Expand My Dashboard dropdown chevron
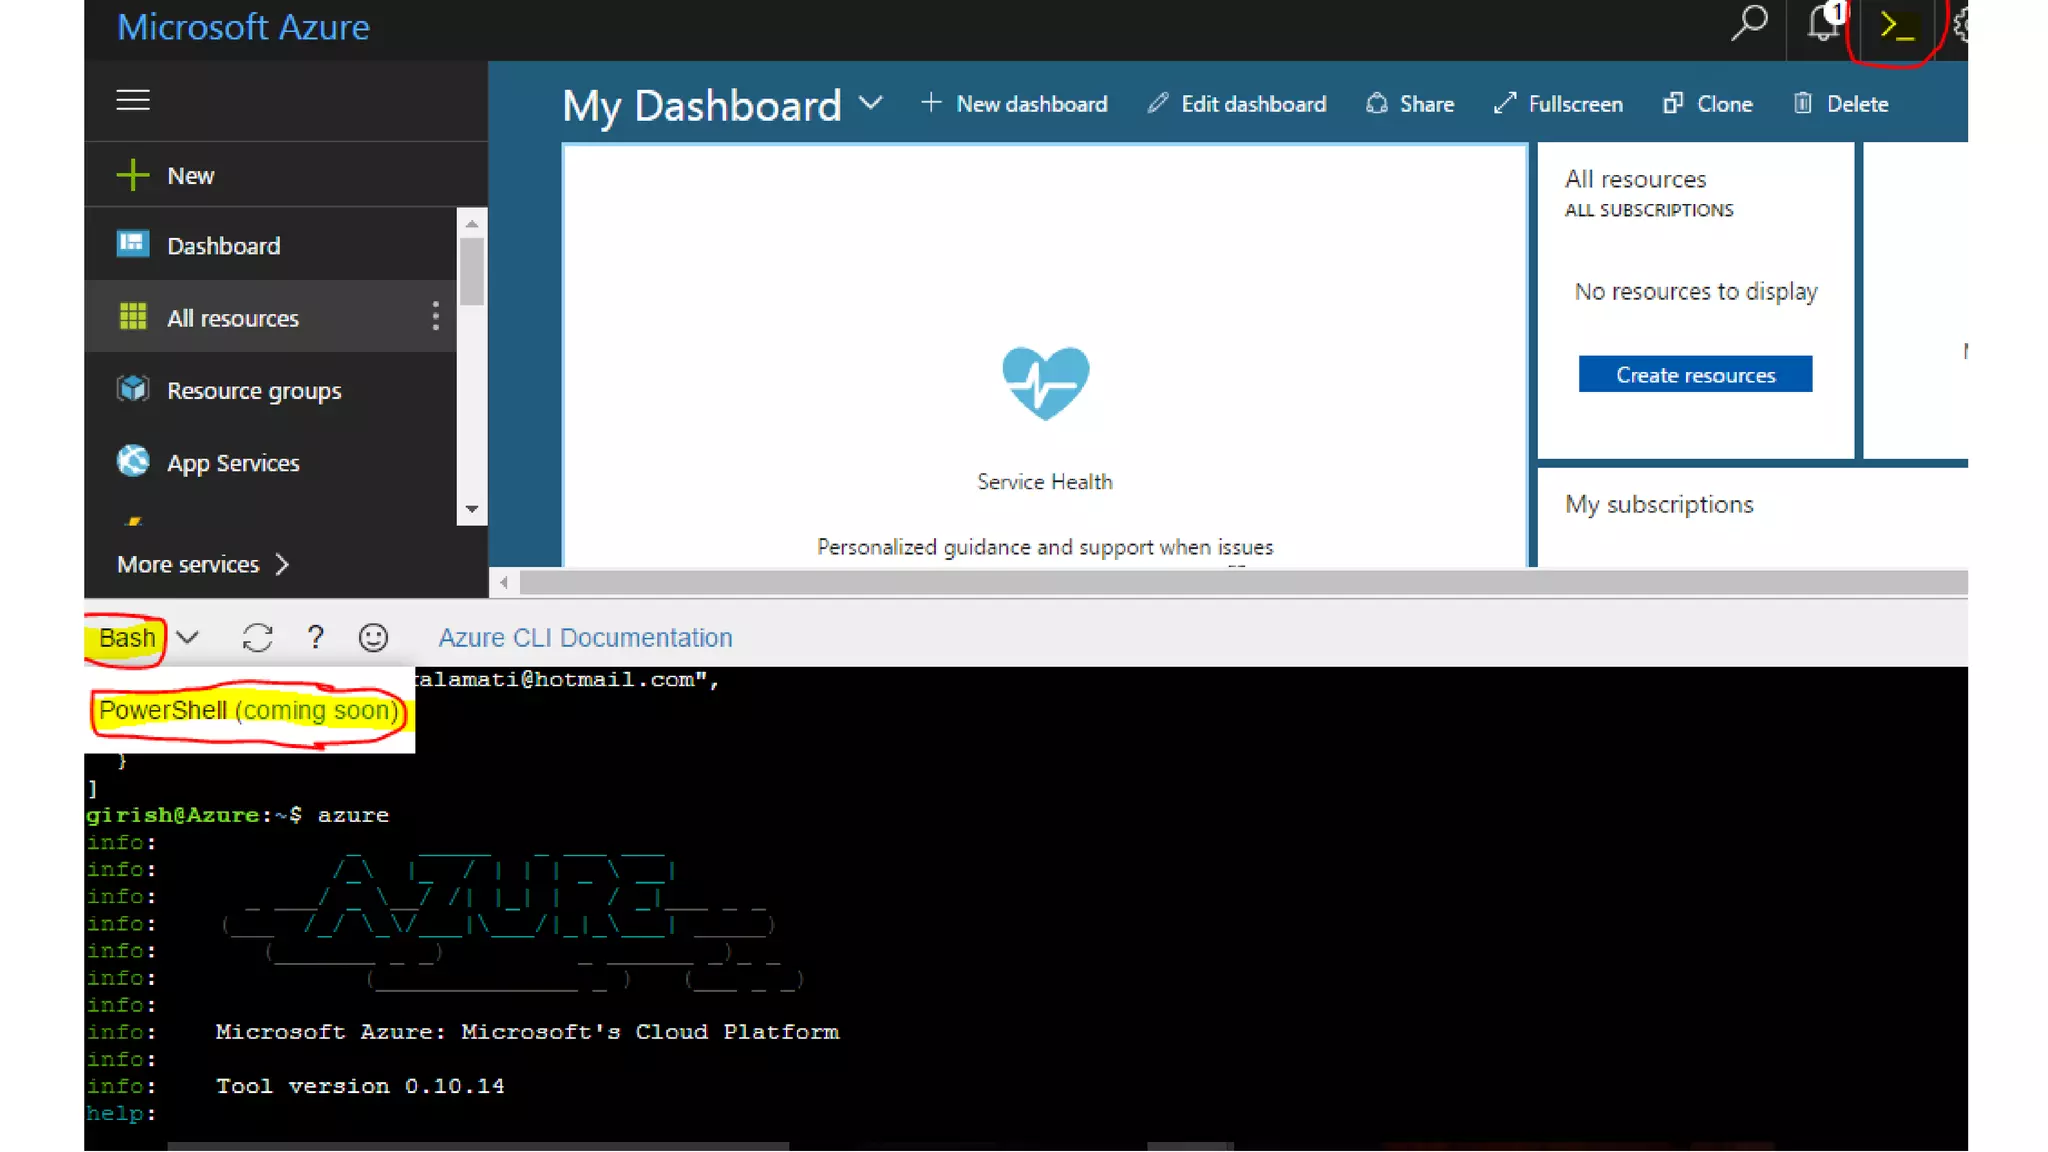 [x=871, y=103]
